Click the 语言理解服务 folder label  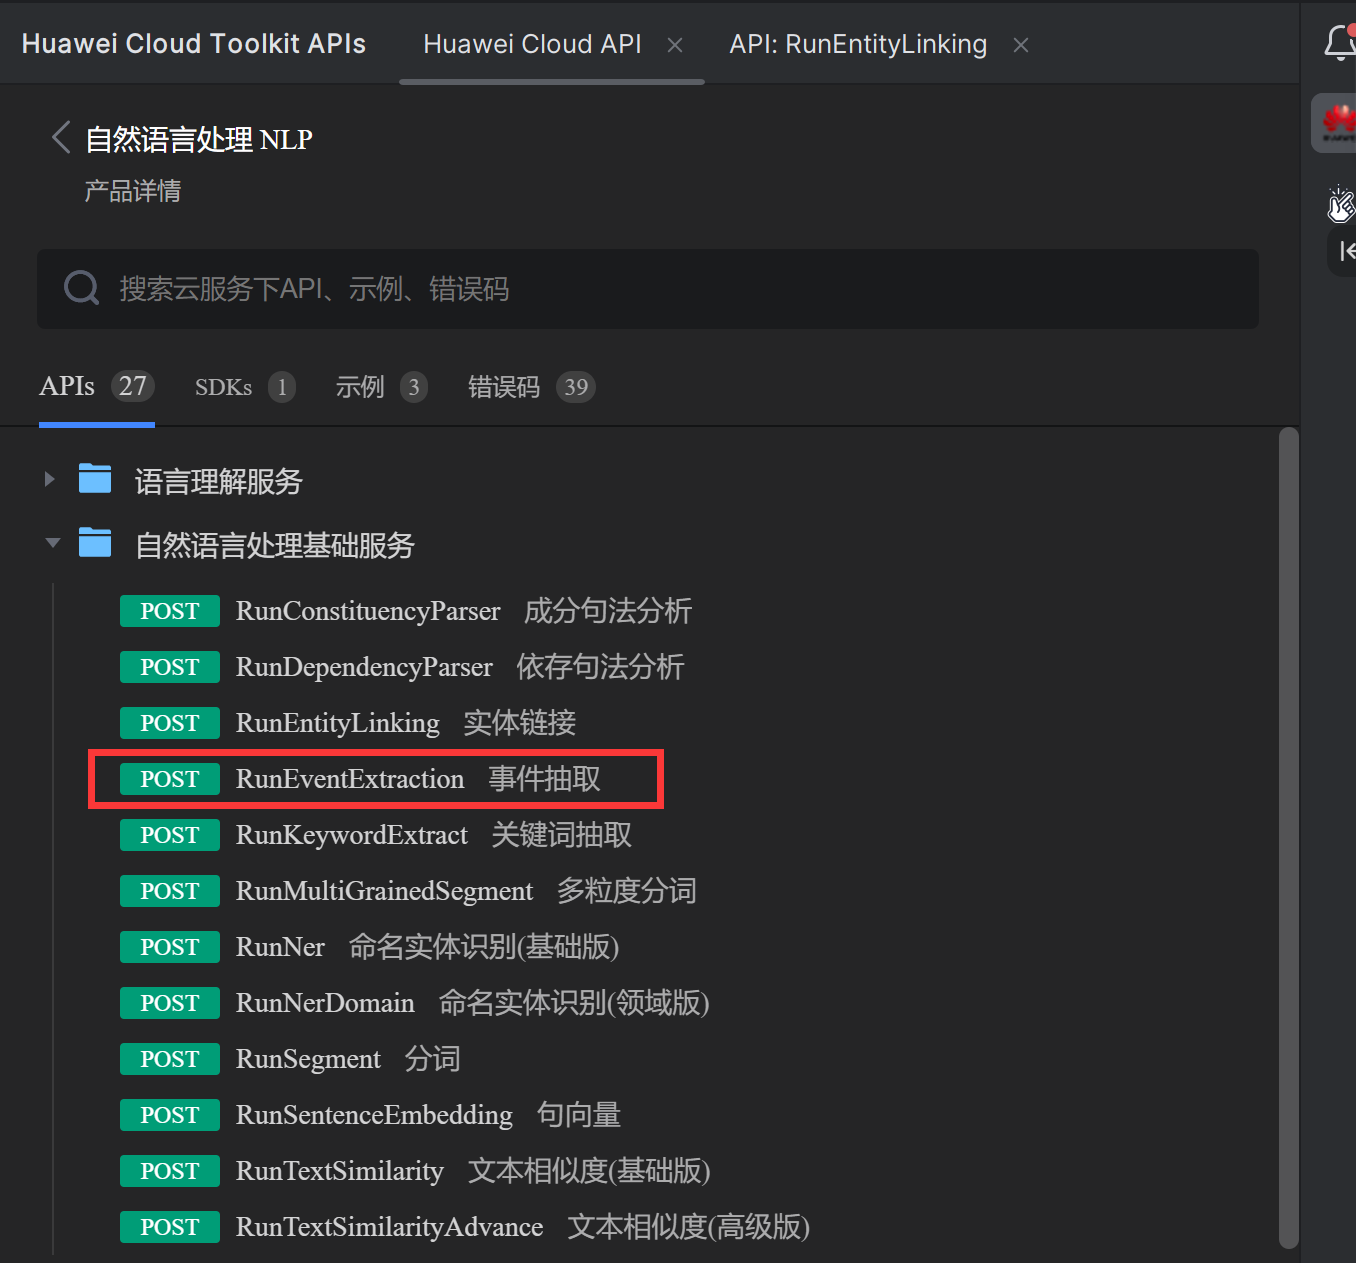click(219, 481)
